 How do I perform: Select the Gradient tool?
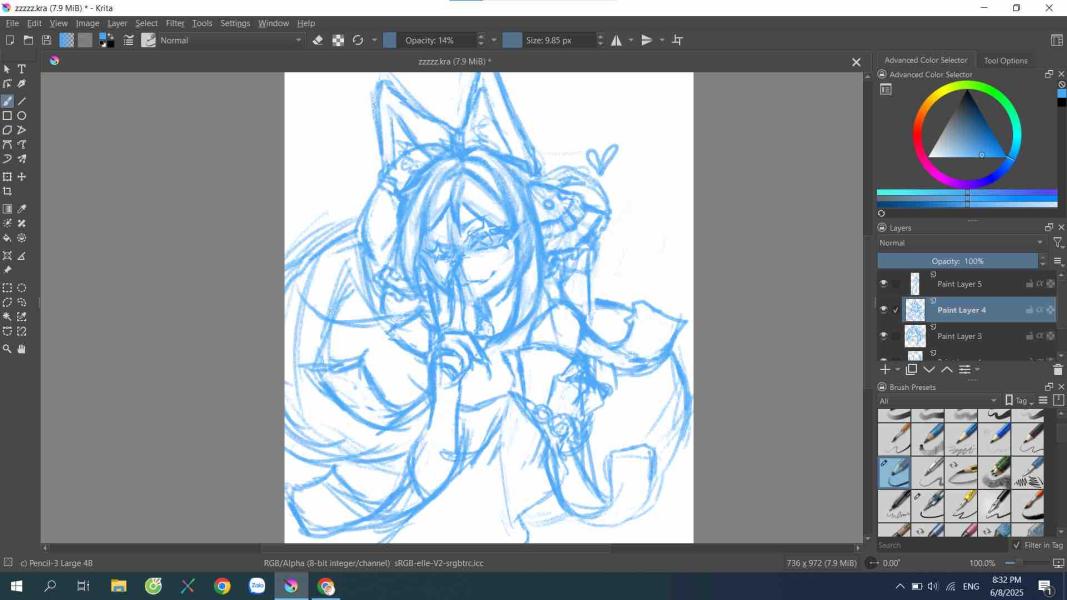tap(7, 209)
